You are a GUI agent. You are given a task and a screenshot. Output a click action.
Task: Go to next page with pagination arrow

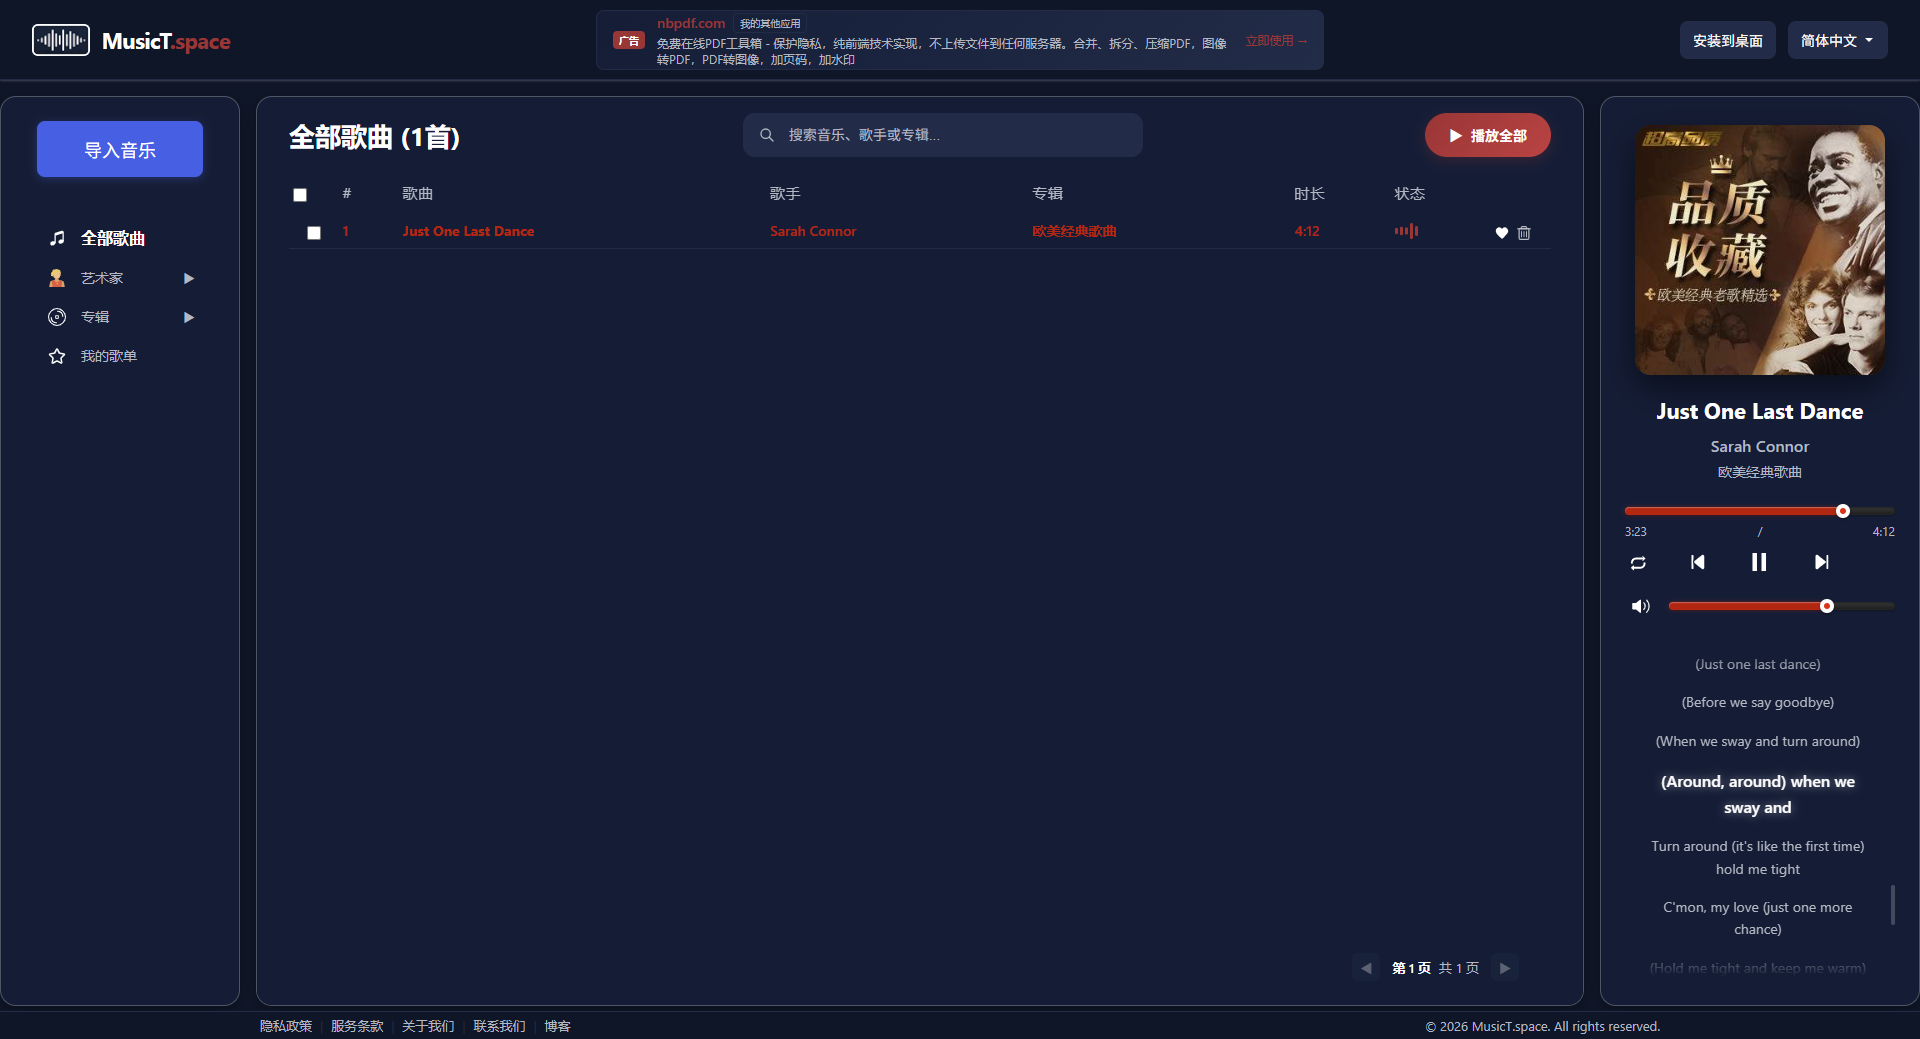(1504, 968)
